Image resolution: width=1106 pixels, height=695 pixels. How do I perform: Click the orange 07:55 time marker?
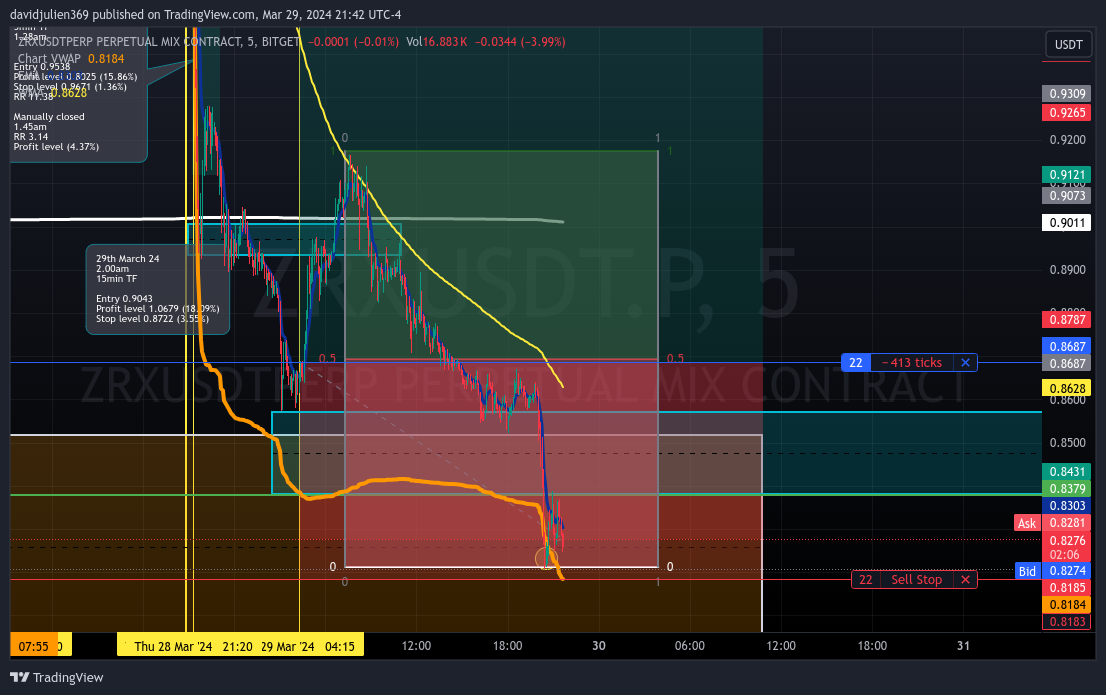[x=33, y=646]
